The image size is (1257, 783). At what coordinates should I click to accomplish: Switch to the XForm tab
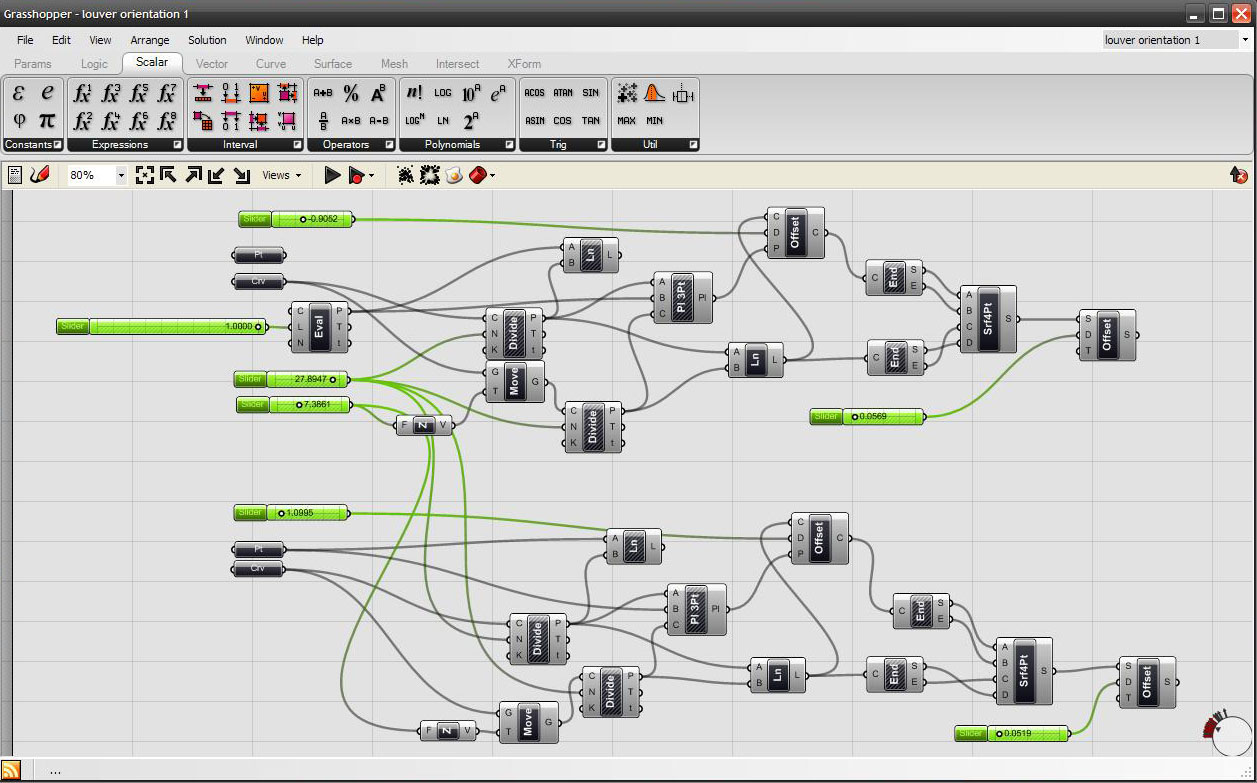coord(523,64)
